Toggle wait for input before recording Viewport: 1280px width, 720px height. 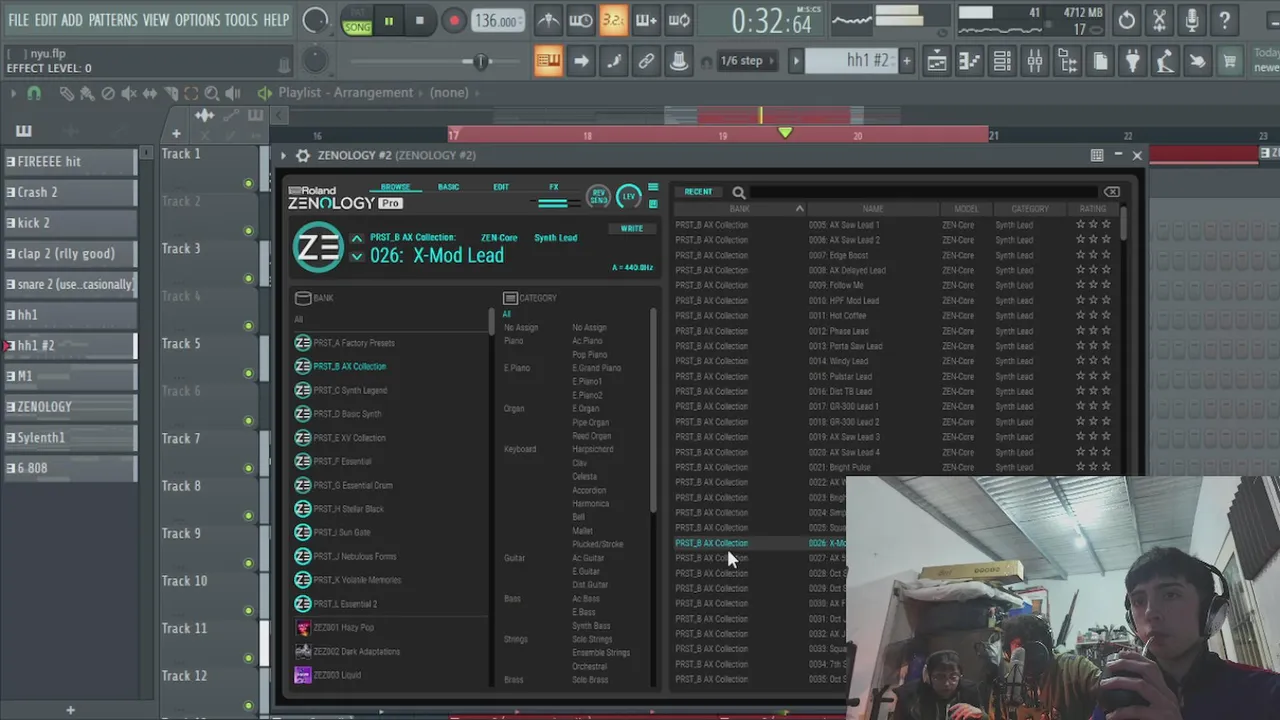point(581,20)
